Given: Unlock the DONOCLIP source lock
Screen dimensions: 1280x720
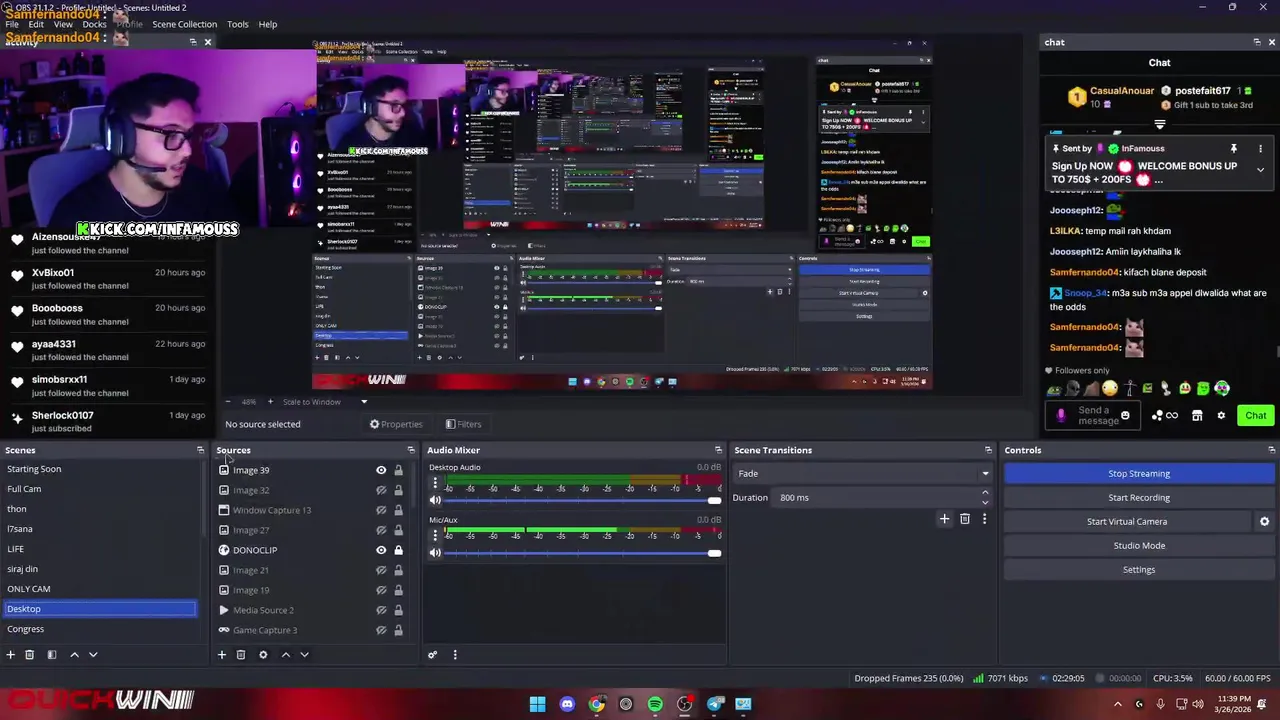Looking at the screenshot, I should (x=398, y=550).
